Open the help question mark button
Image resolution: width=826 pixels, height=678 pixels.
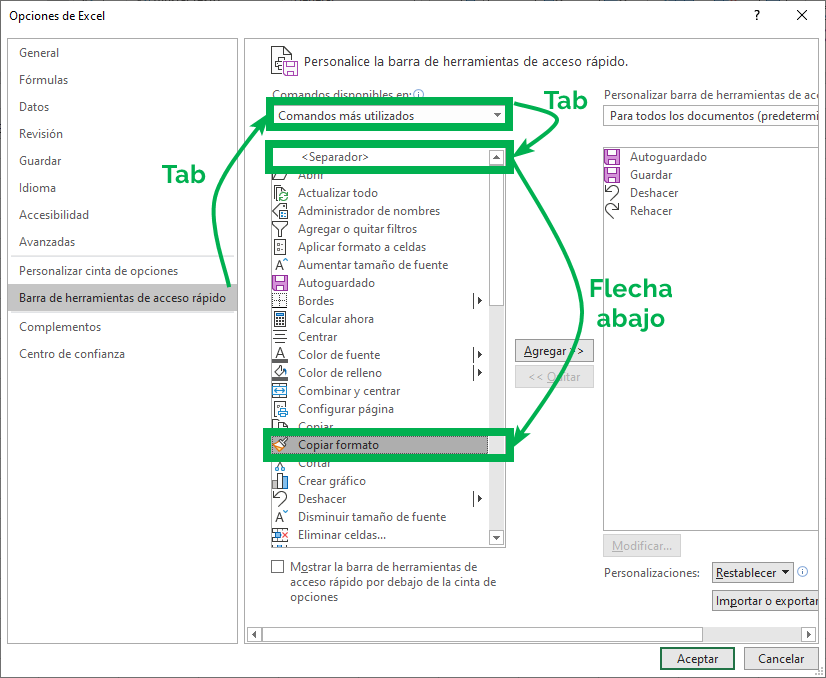(757, 15)
